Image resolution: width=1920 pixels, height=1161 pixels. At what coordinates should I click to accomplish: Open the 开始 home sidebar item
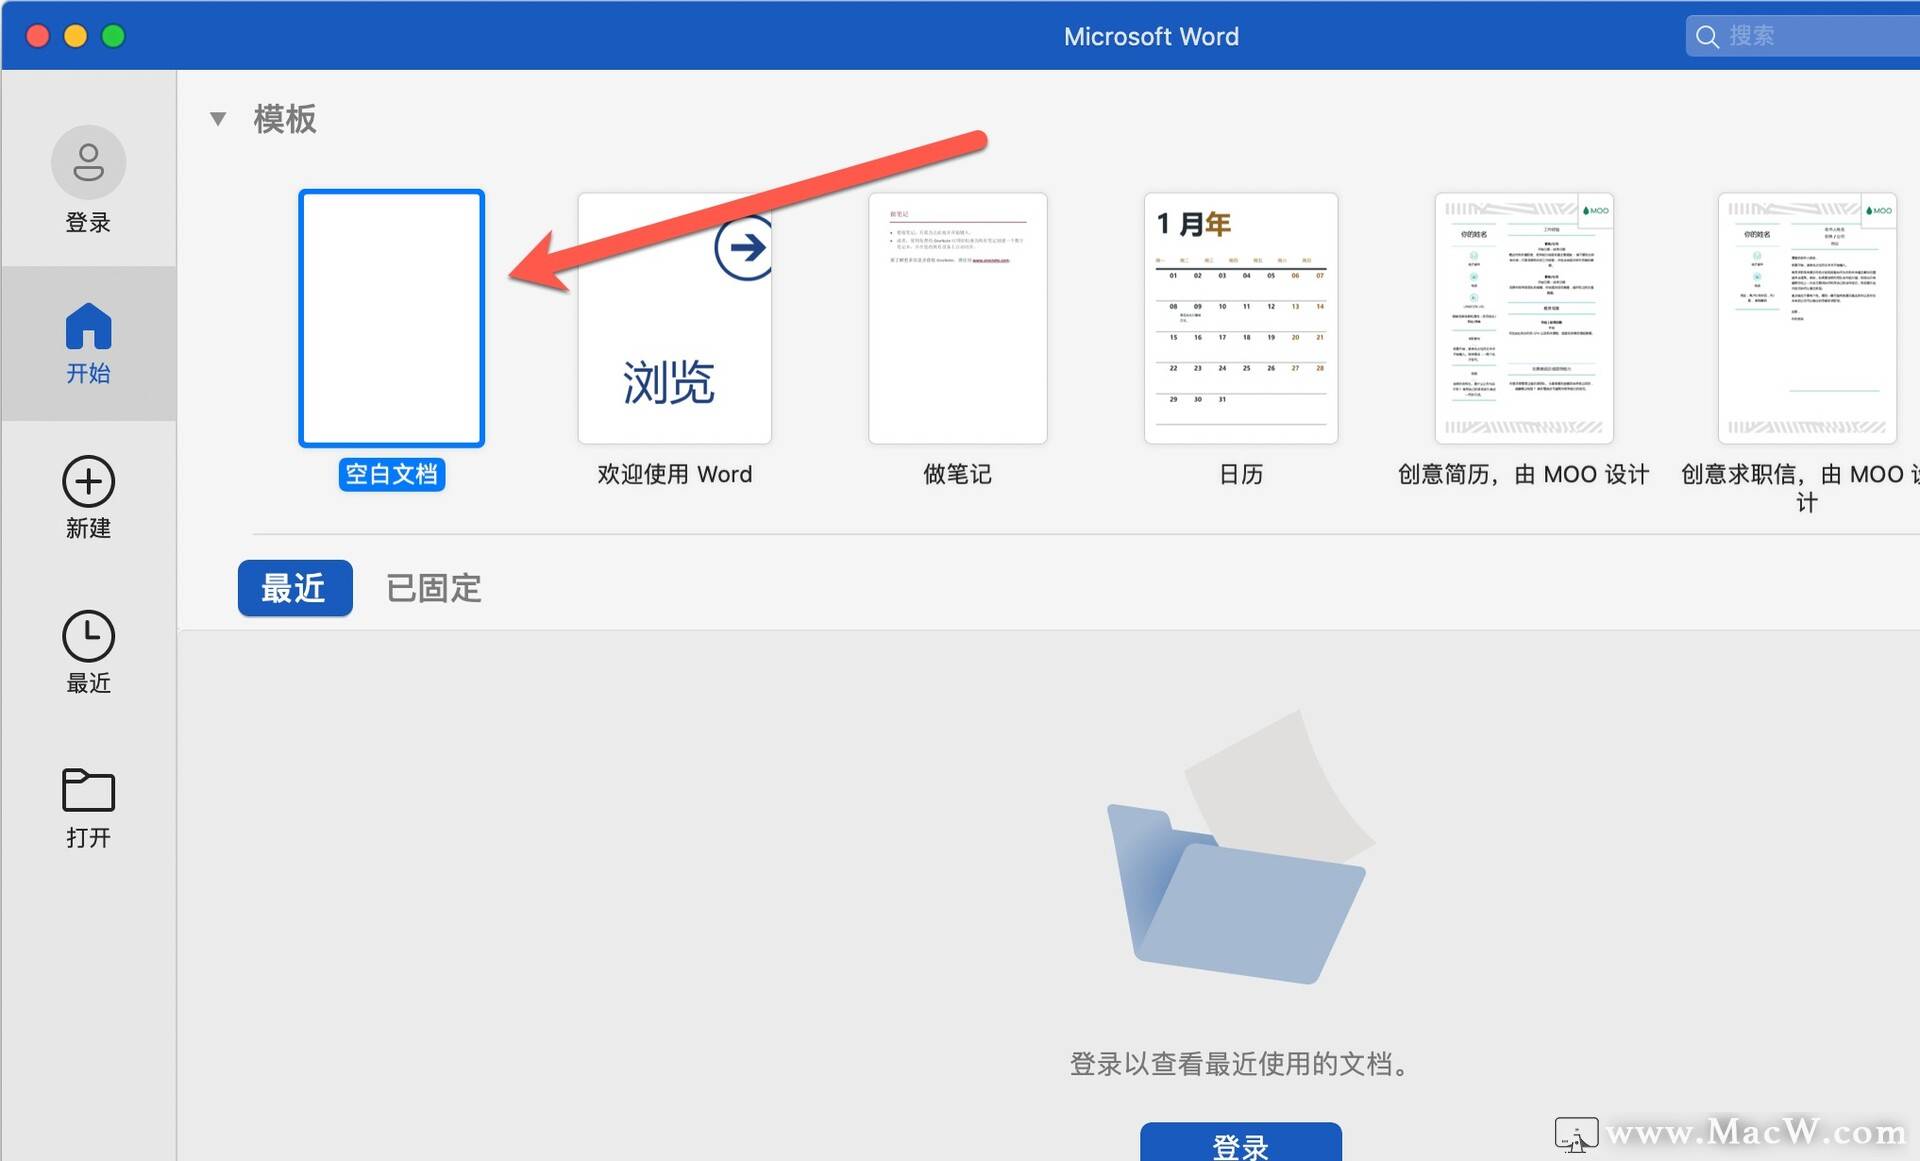click(x=88, y=343)
